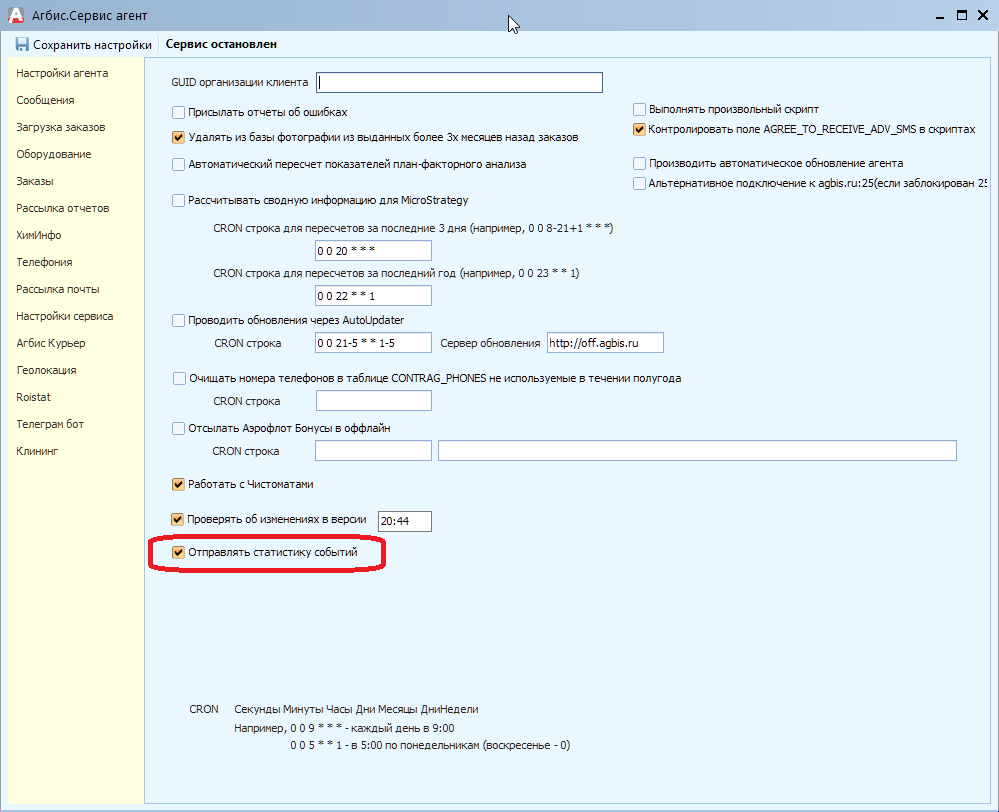
Task: Go to ХимИнфо section
Action: tap(39, 235)
